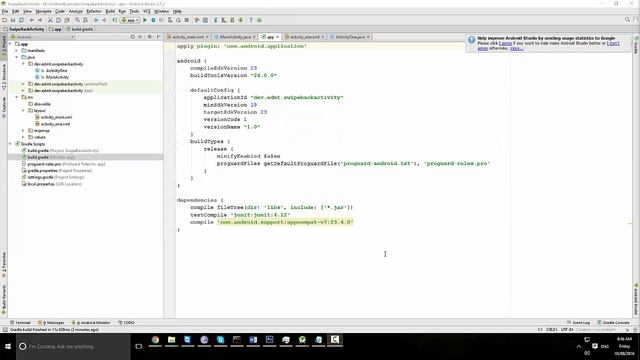Open the app run configuration dropdown
The width and height of the screenshot is (640, 360).
tap(130, 20)
